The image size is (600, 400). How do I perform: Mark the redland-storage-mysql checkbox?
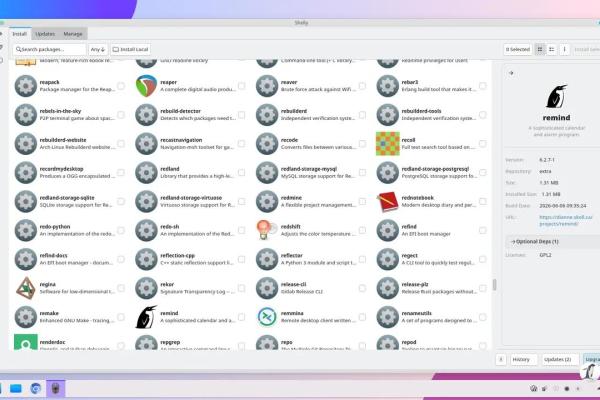coord(362,173)
